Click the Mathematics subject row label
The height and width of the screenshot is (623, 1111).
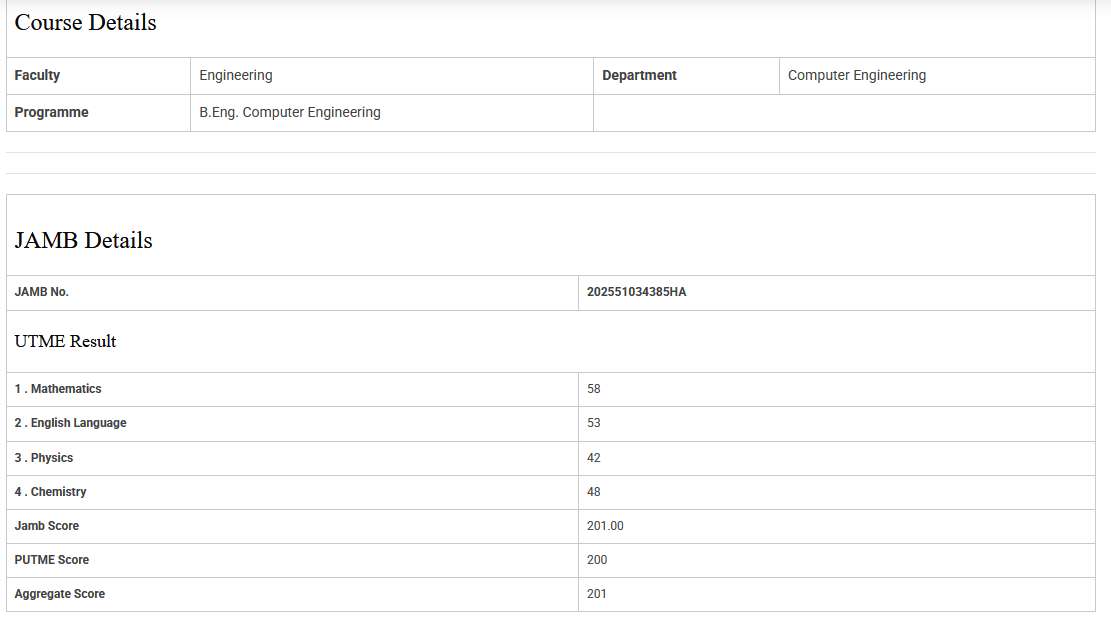tap(58, 389)
